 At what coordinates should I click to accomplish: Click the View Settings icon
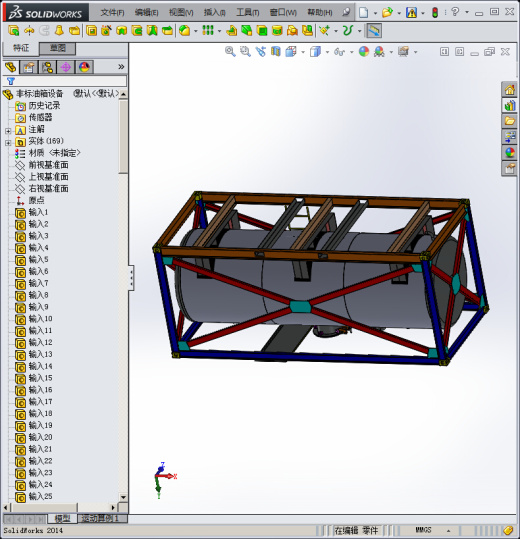[x=403, y=52]
